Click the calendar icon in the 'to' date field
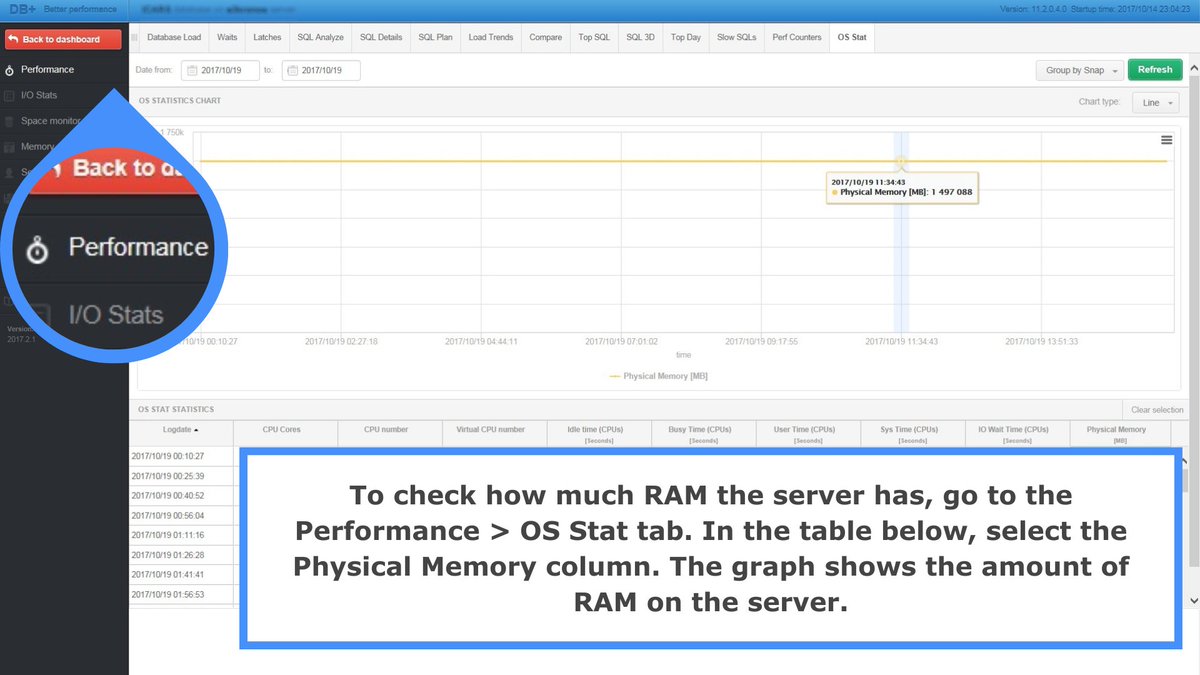Viewport: 1200px width, 675px height. click(x=292, y=70)
